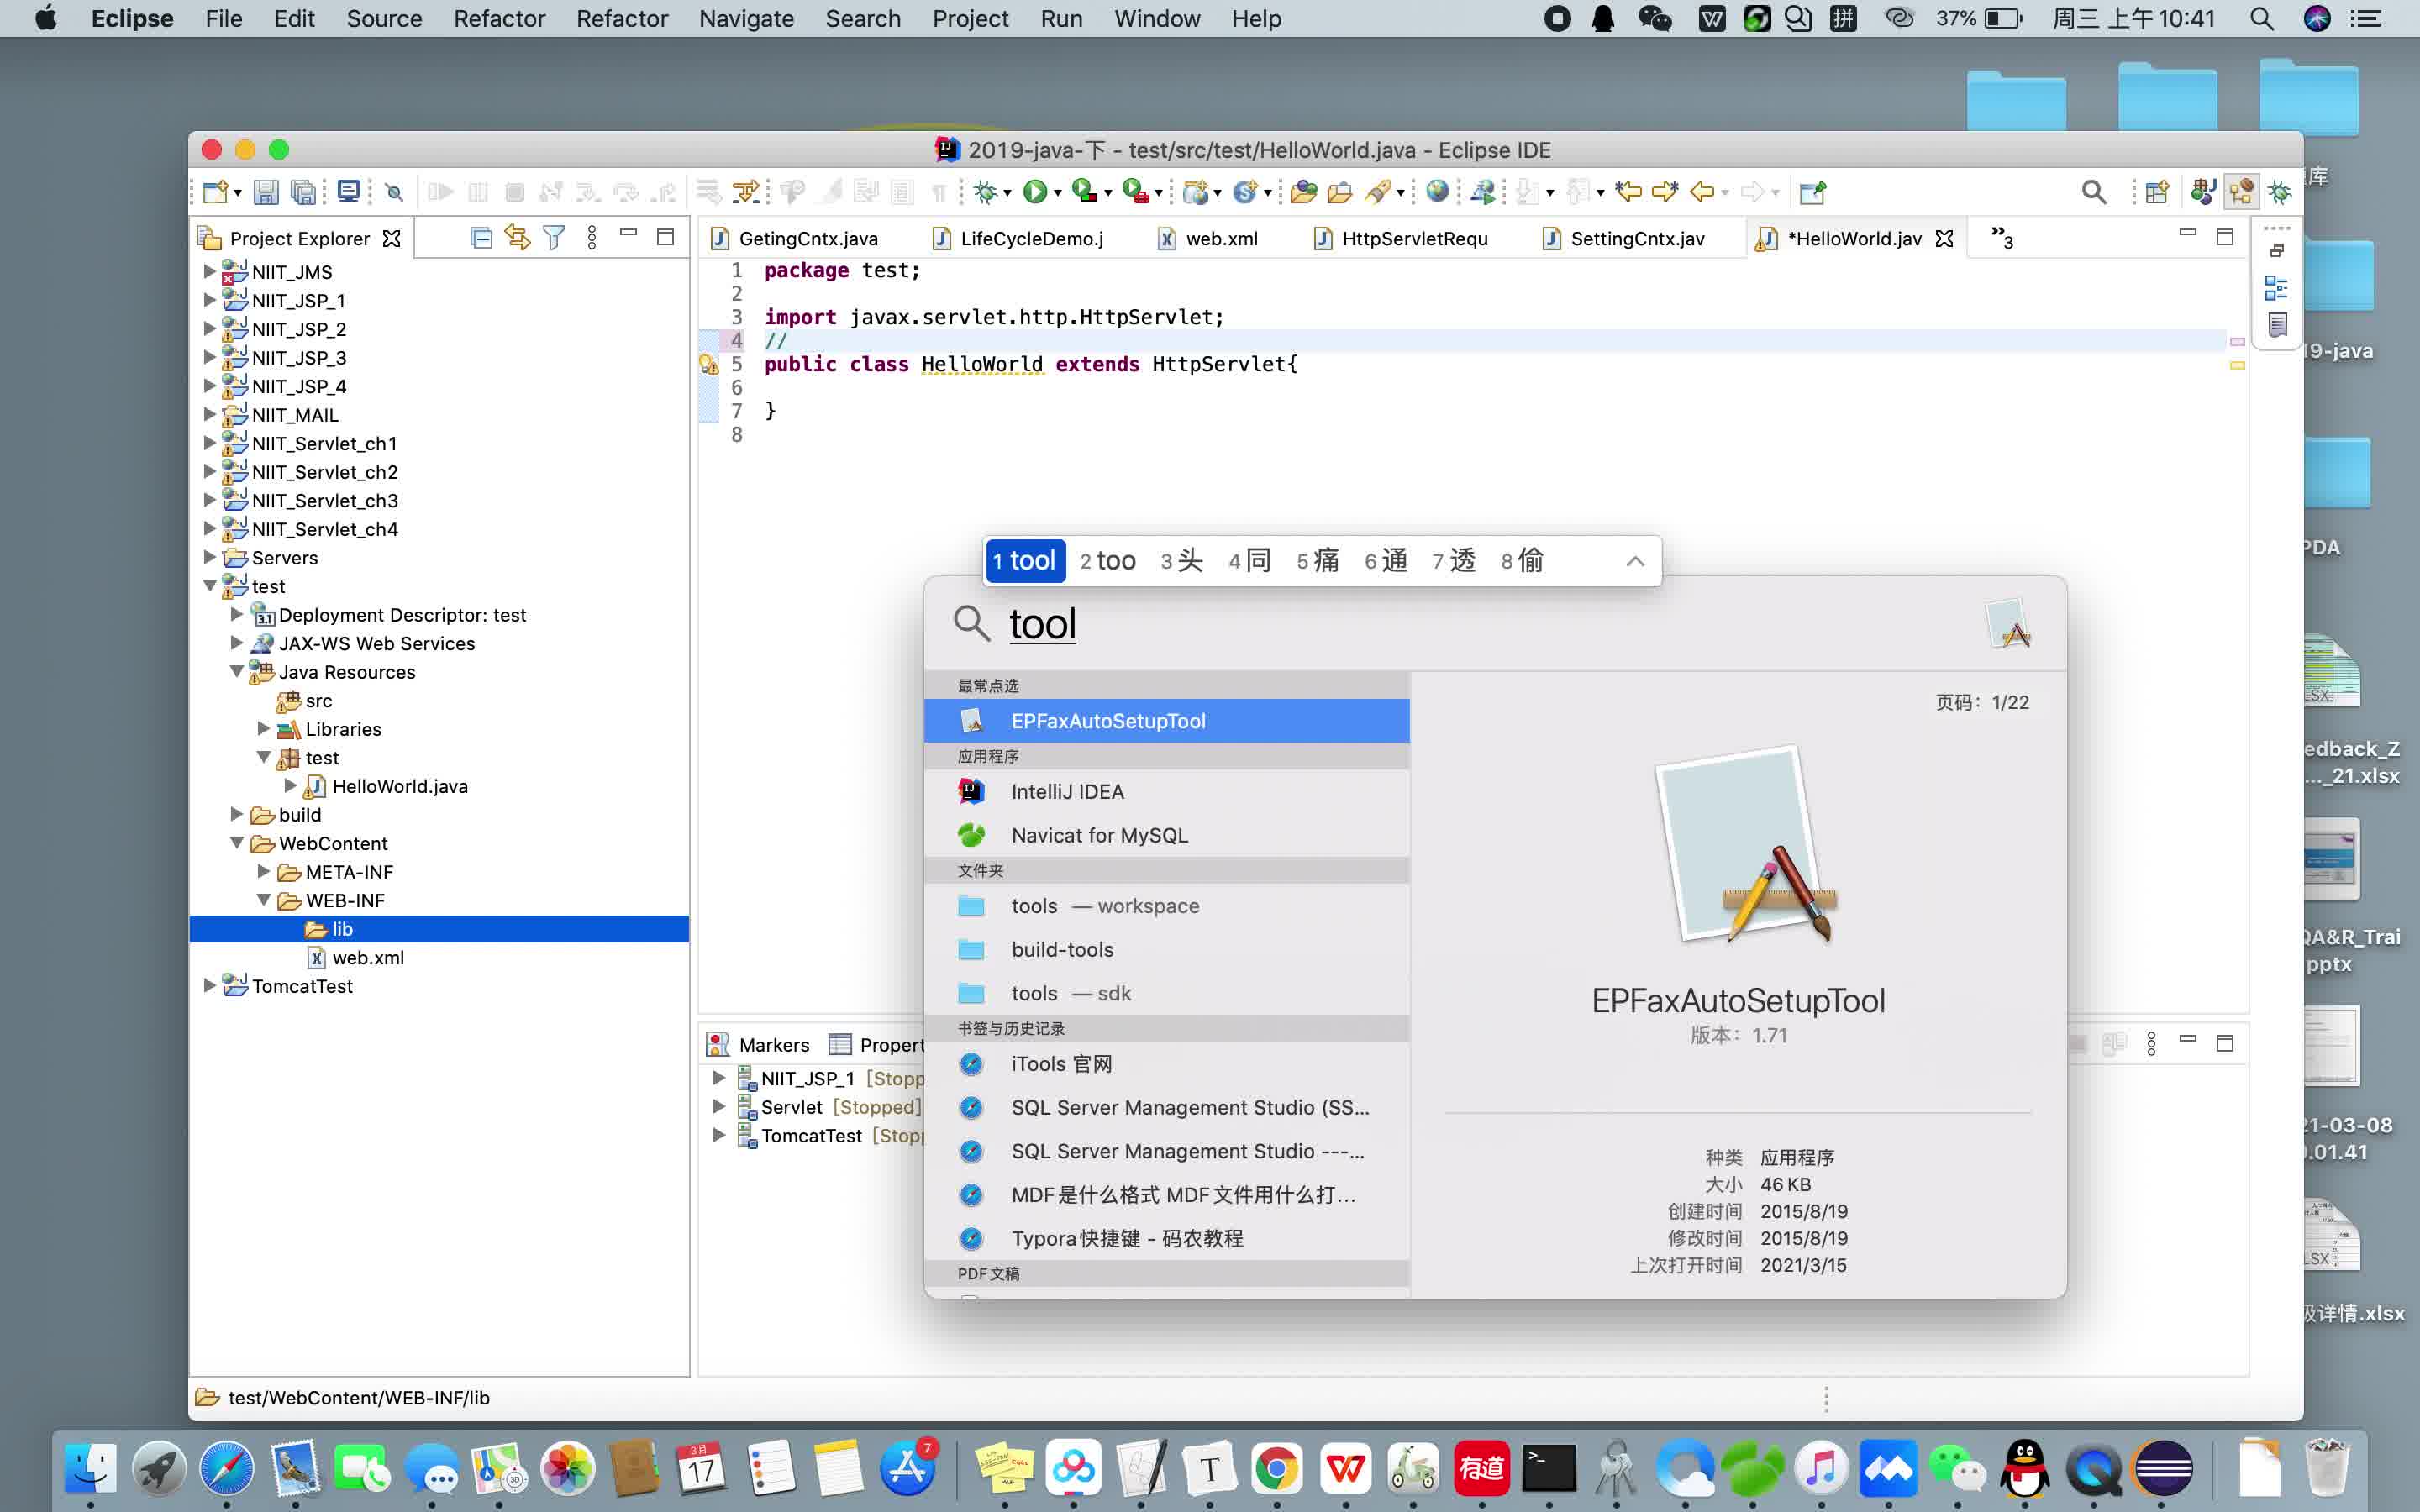This screenshot has width=2420, height=1512.
Task: Open the Terminal app in the Dock
Action: click(1549, 1468)
